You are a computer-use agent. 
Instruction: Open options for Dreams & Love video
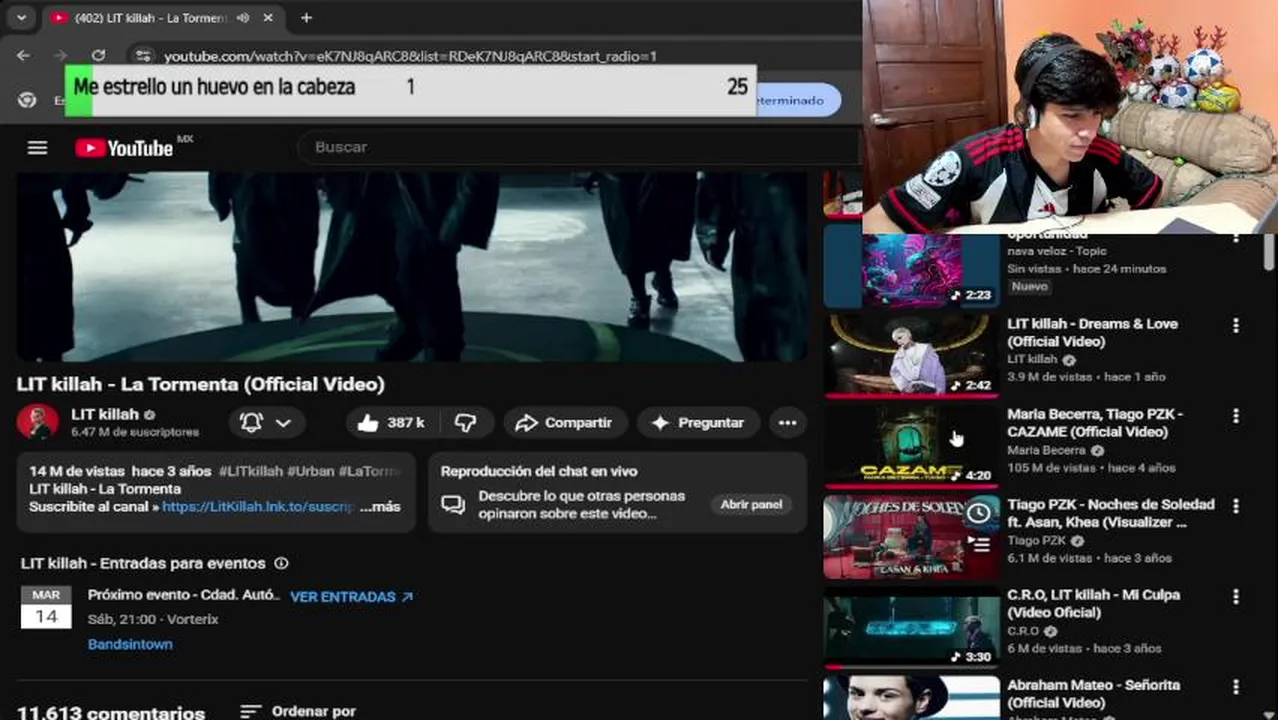[x=1236, y=326]
